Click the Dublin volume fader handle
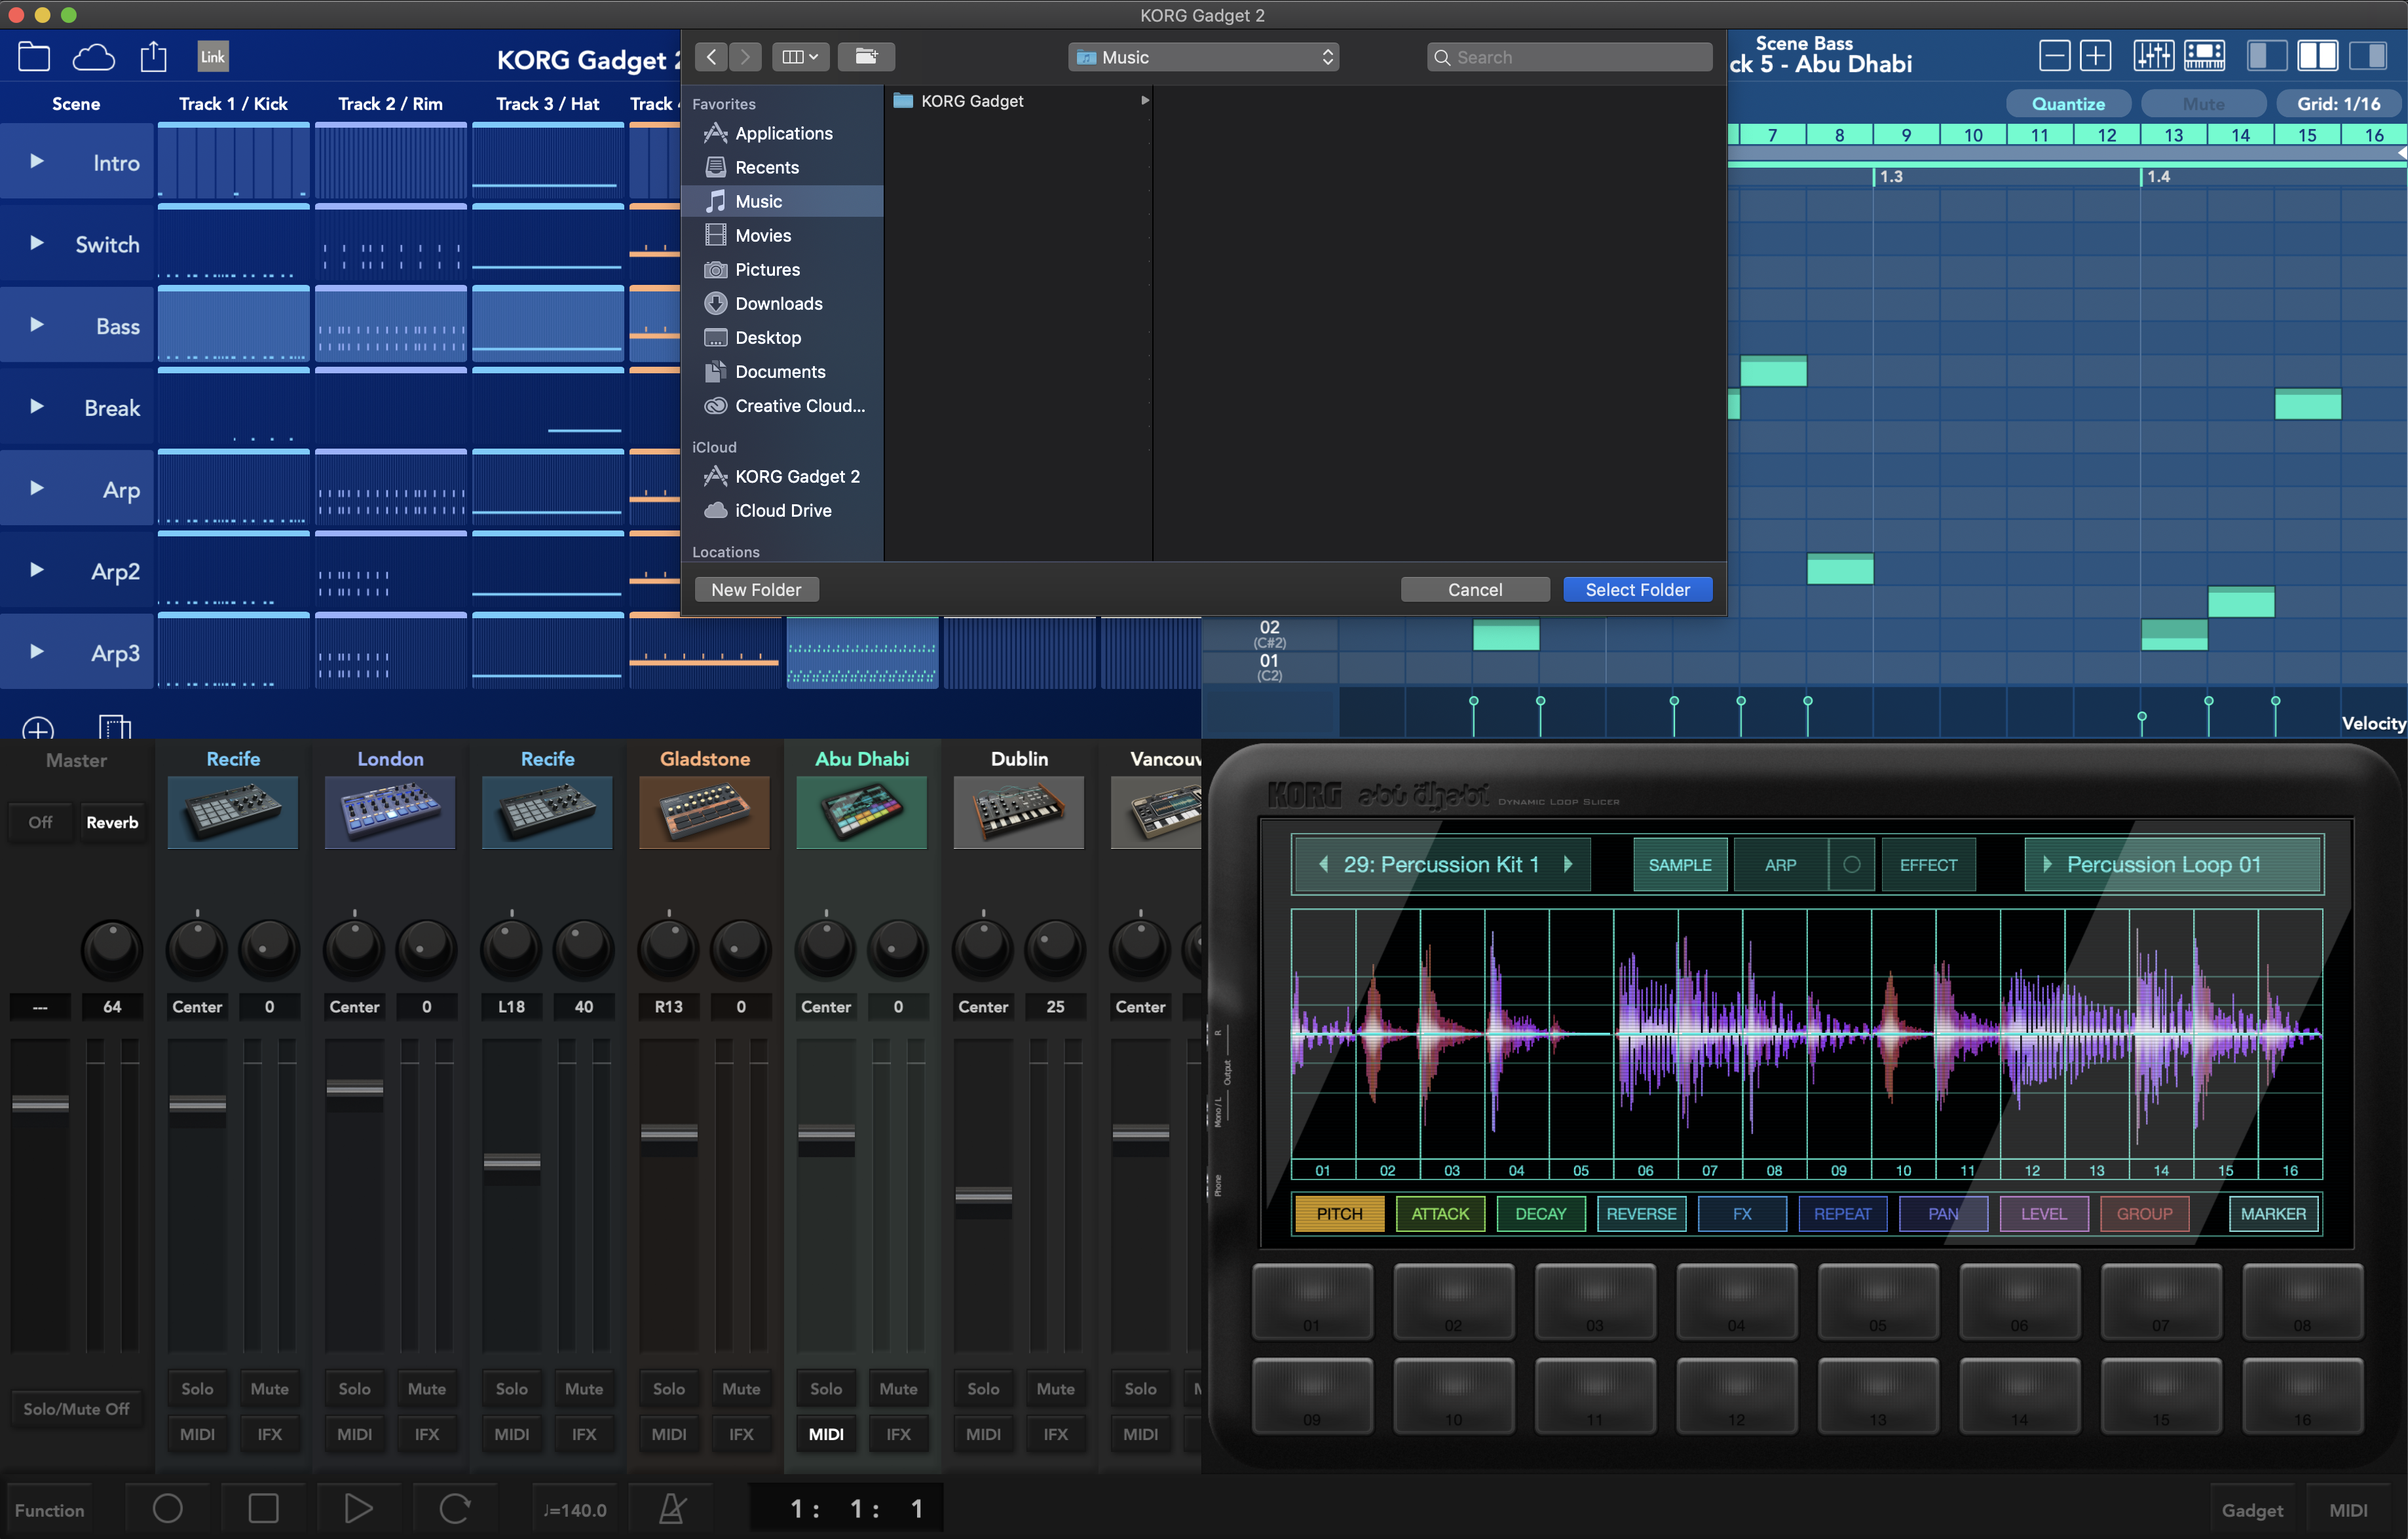The width and height of the screenshot is (2408, 1539). tap(983, 1195)
